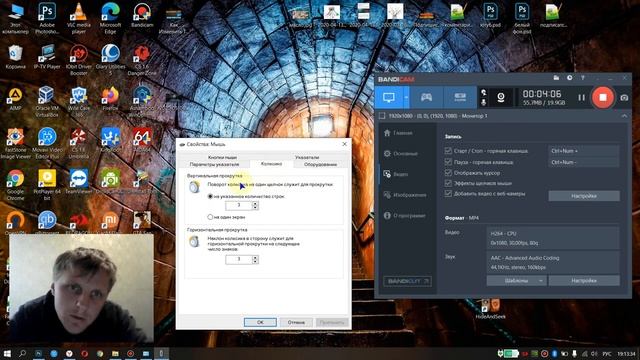
Task: Open Главная section in Bandicam sidebar
Action: (398, 133)
